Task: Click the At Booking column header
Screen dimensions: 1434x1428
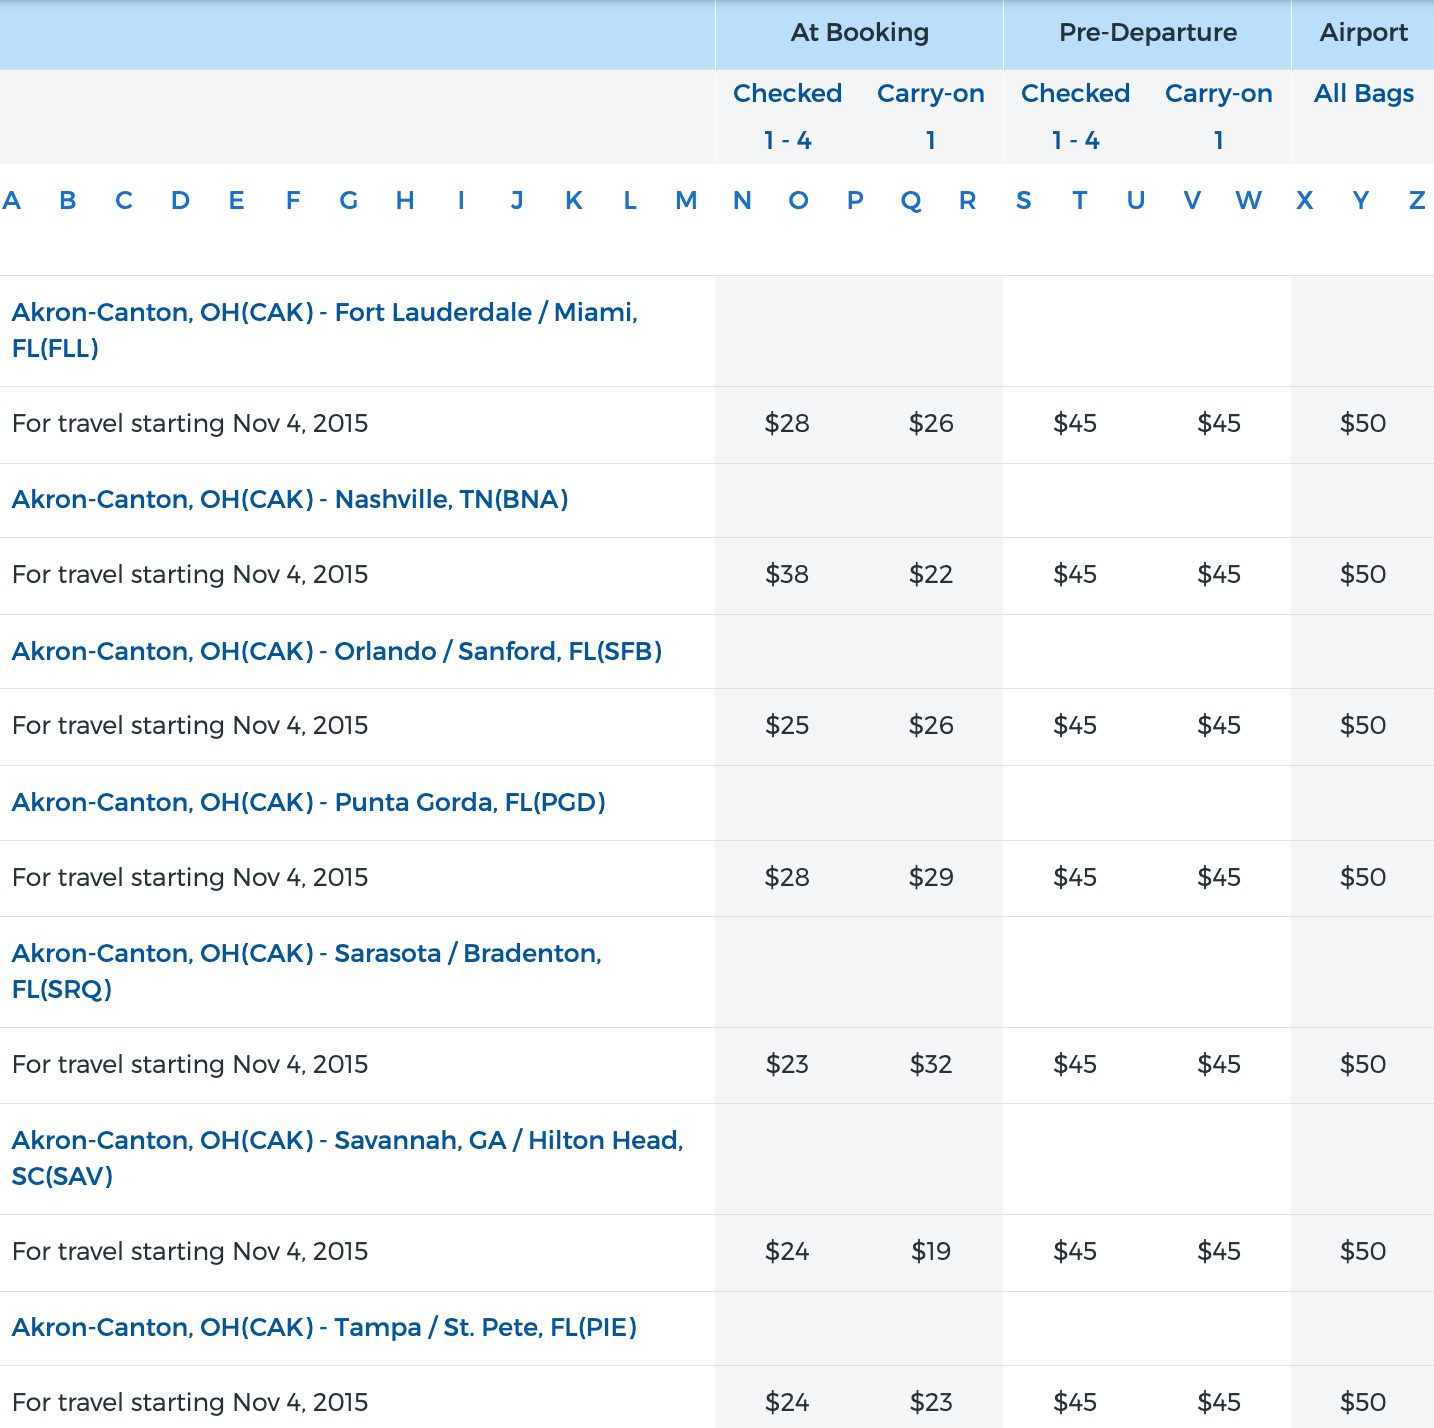Action: tap(859, 33)
